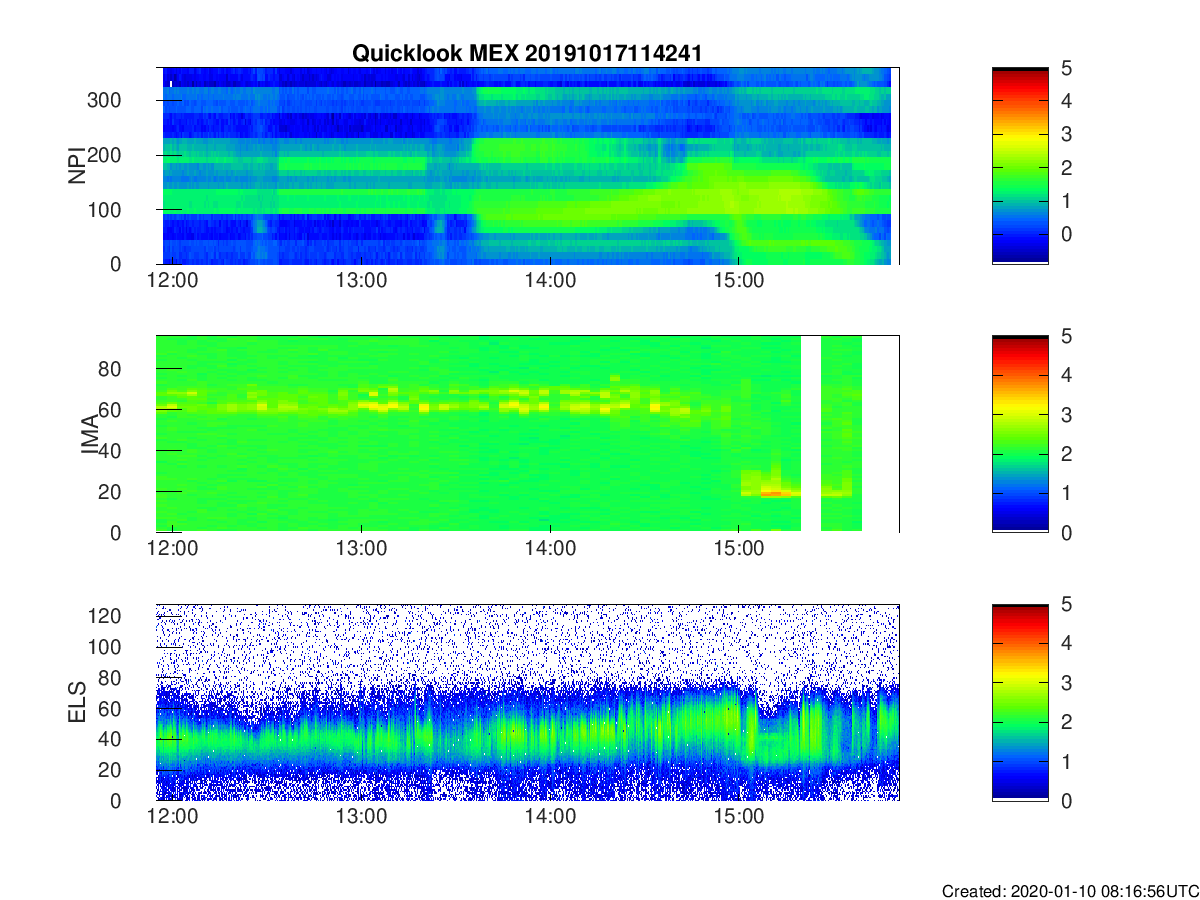This screenshot has height=900, width=1200.
Task: Click the 12:00 tick label under IMA panel
Action: point(173,549)
